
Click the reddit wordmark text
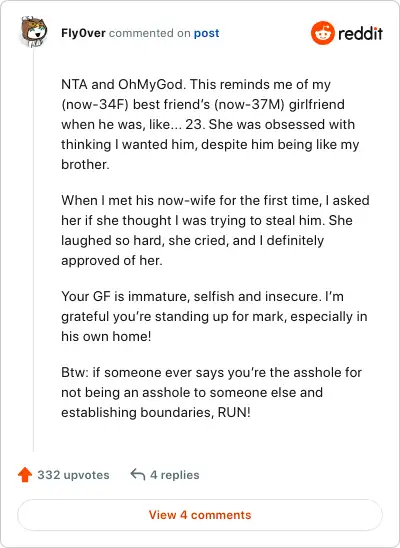click(361, 34)
